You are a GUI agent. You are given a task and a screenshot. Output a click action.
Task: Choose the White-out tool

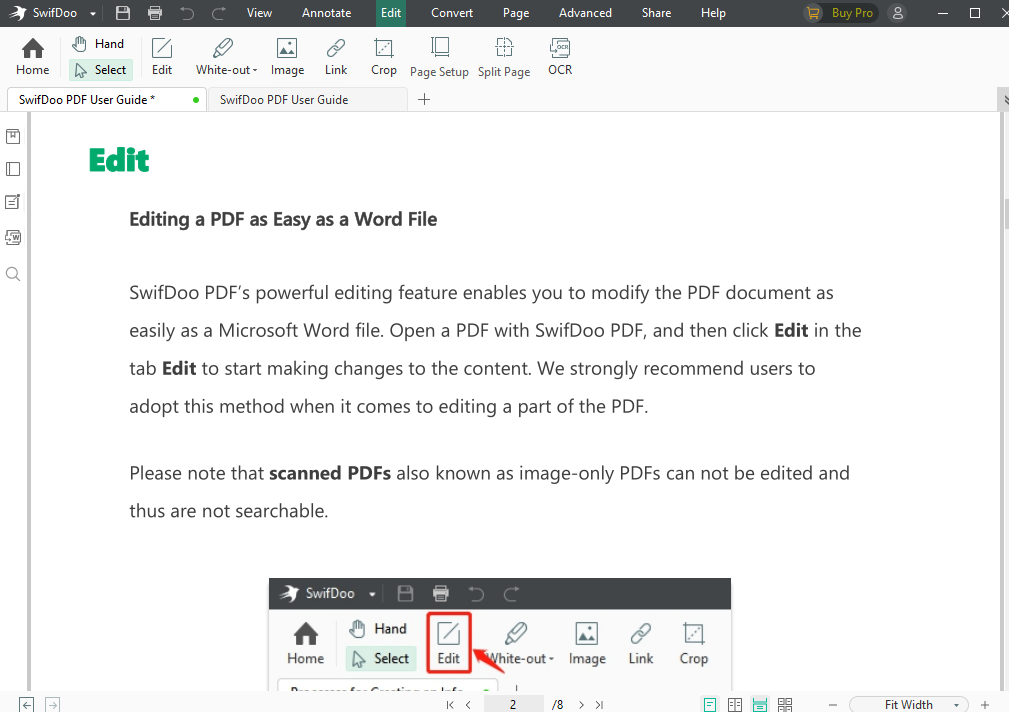[x=223, y=57]
